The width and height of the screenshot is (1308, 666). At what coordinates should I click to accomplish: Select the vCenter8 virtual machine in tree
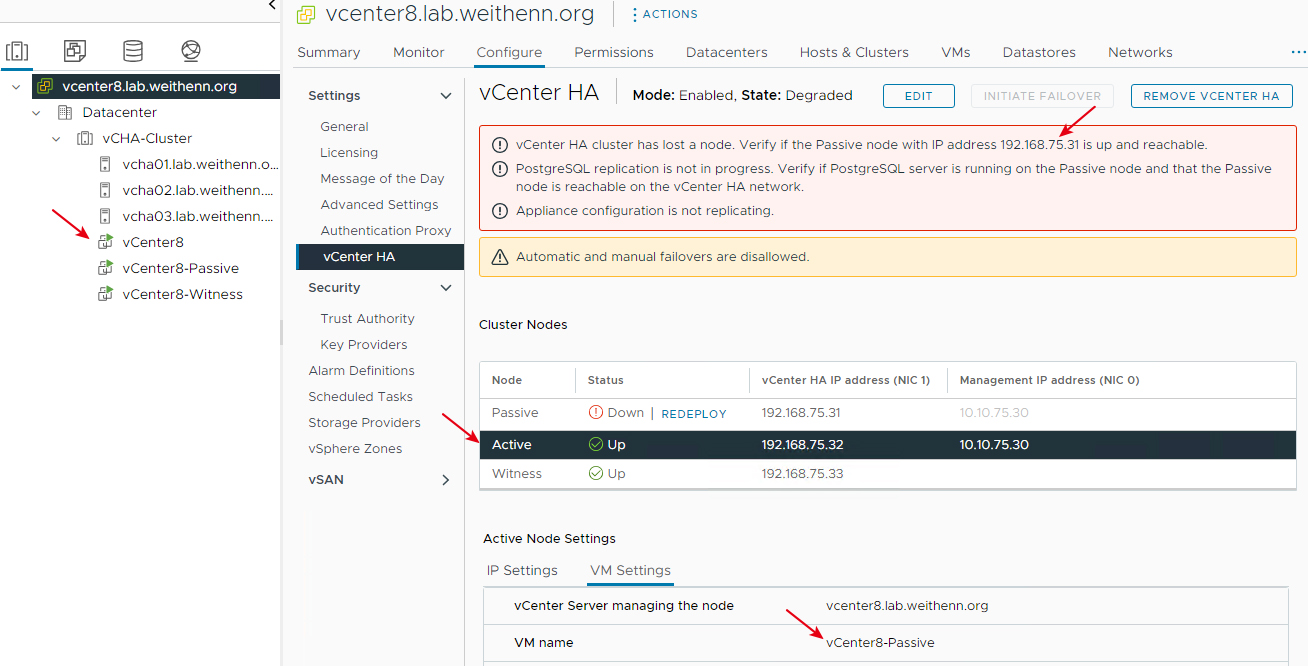(x=152, y=242)
